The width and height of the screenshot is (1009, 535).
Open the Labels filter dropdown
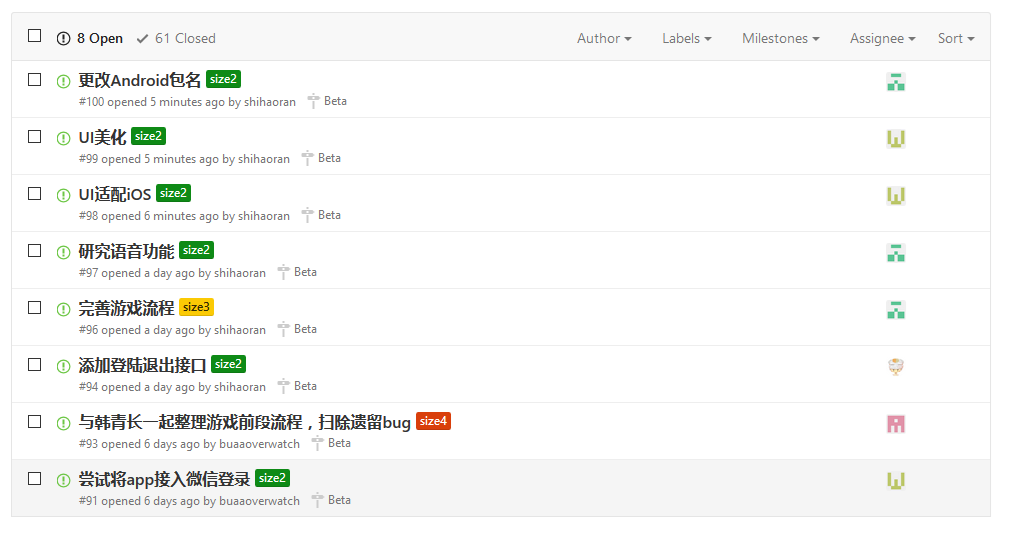[687, 39]
